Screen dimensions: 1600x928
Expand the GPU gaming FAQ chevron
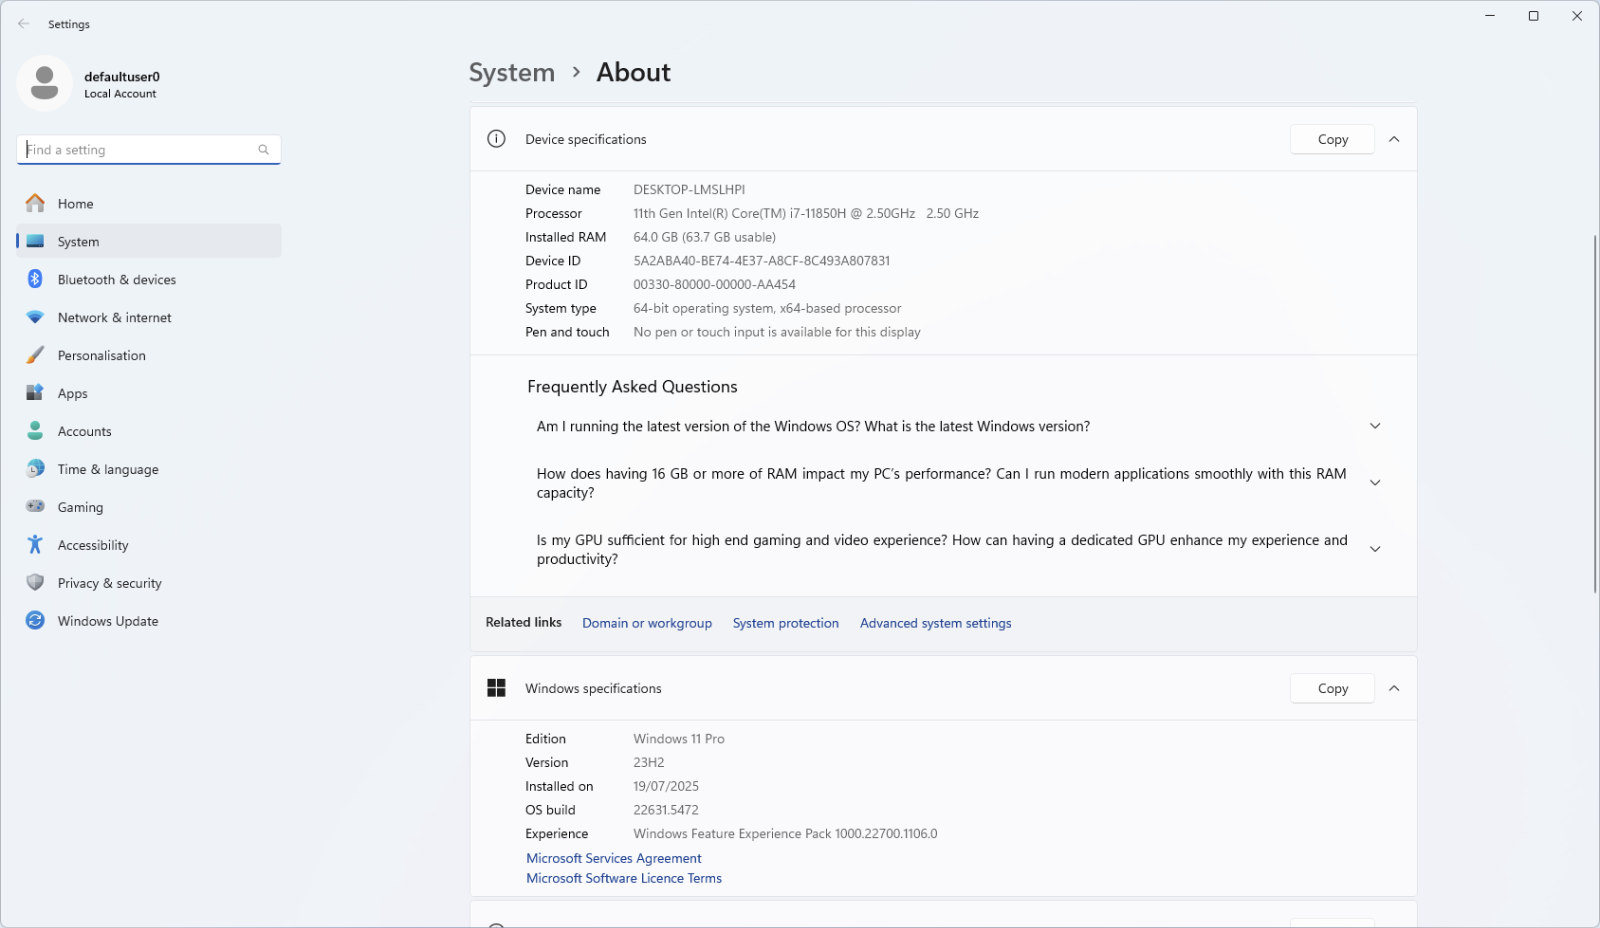tap(1375, 549)
